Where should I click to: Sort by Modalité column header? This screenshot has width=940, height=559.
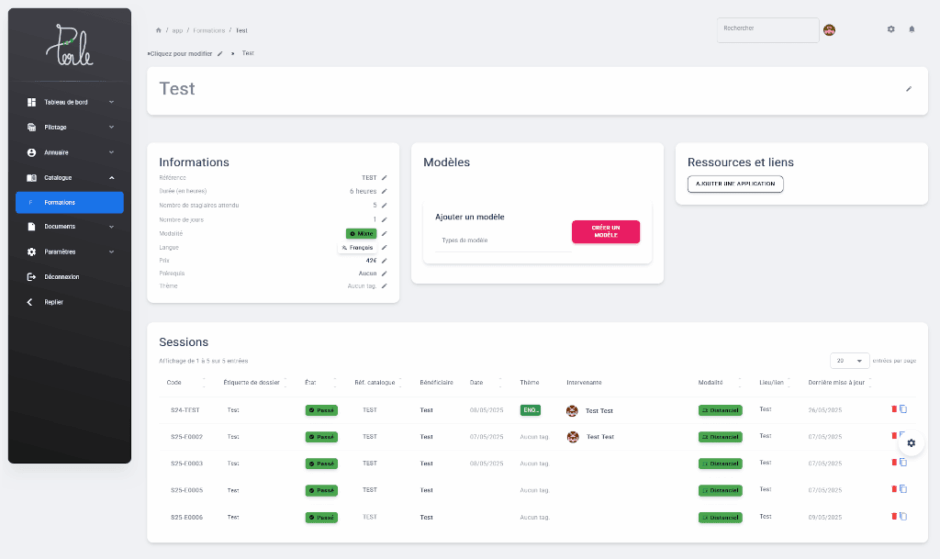tap(719, 383)
